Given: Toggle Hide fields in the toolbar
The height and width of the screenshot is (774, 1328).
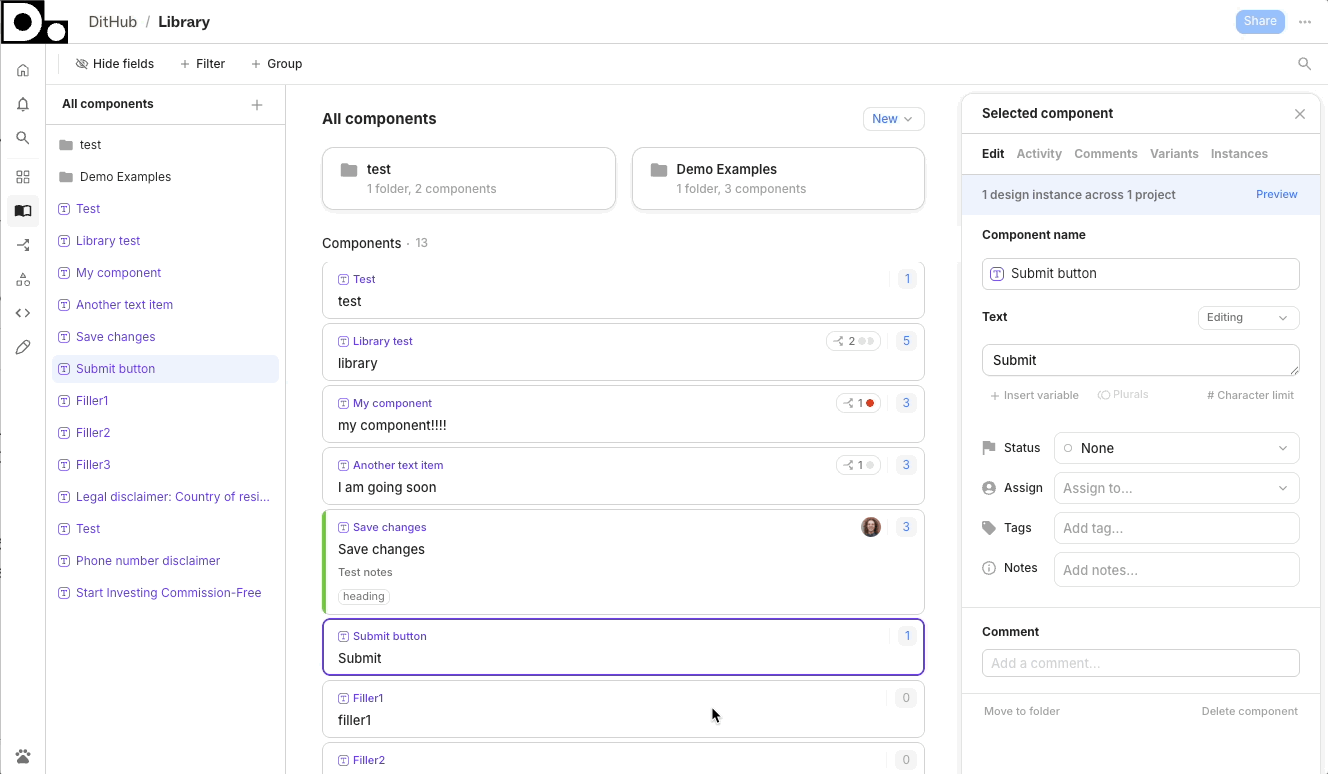Looking at the screenshot, I should click(x=115, y=64).
